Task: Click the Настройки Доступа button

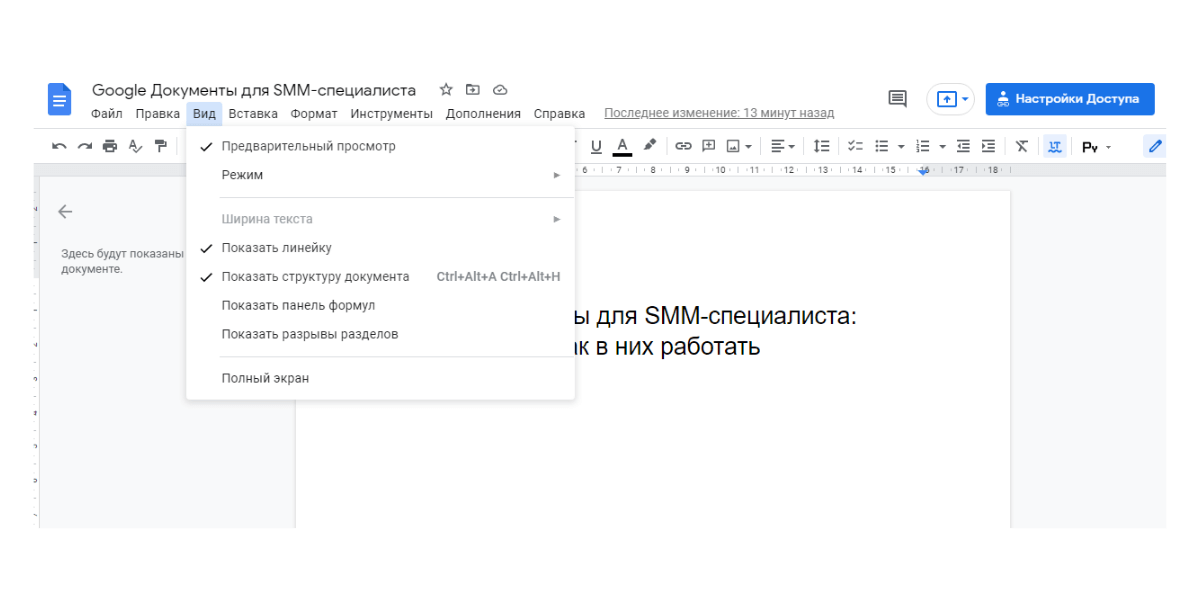Action: tap(1069, 99)
